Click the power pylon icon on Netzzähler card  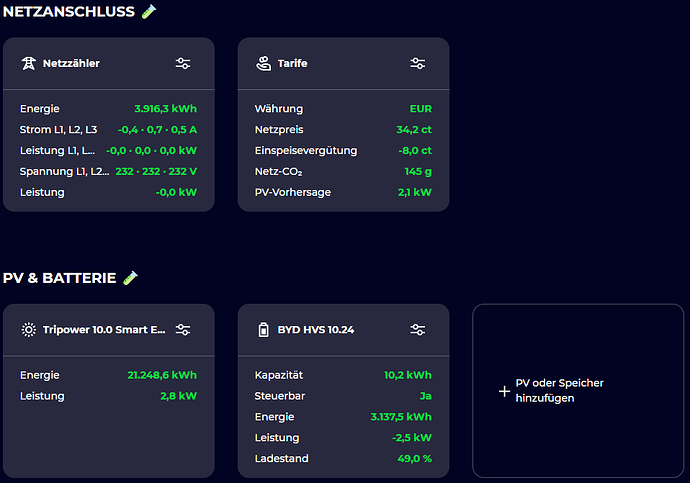click(x=28, y=63)
